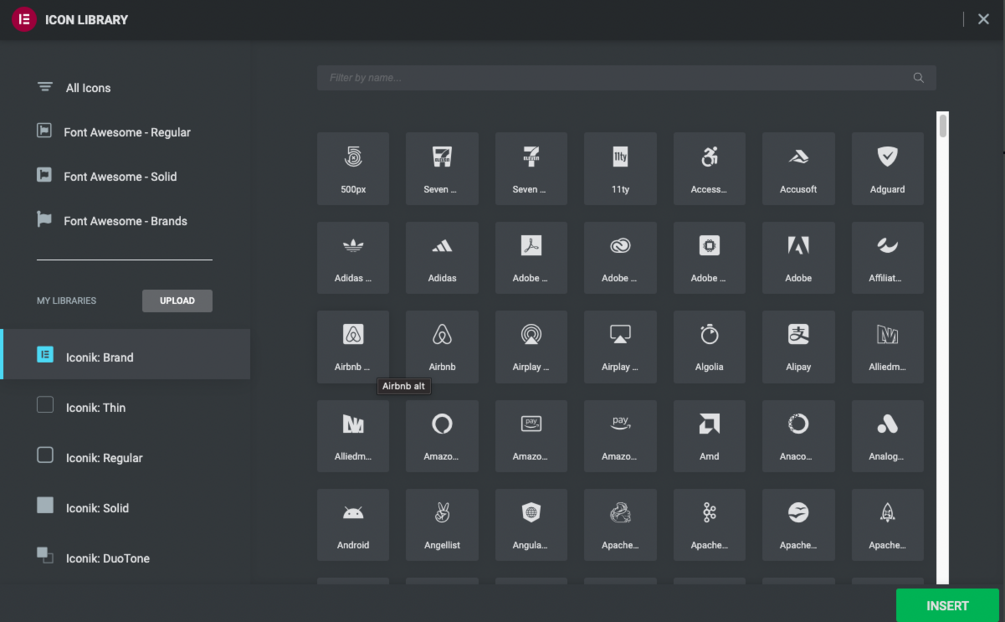Select the plain Adobe 'A' logo icon
The height and width of the screenshot is (622, 1005).
click(x=798, y=258)
